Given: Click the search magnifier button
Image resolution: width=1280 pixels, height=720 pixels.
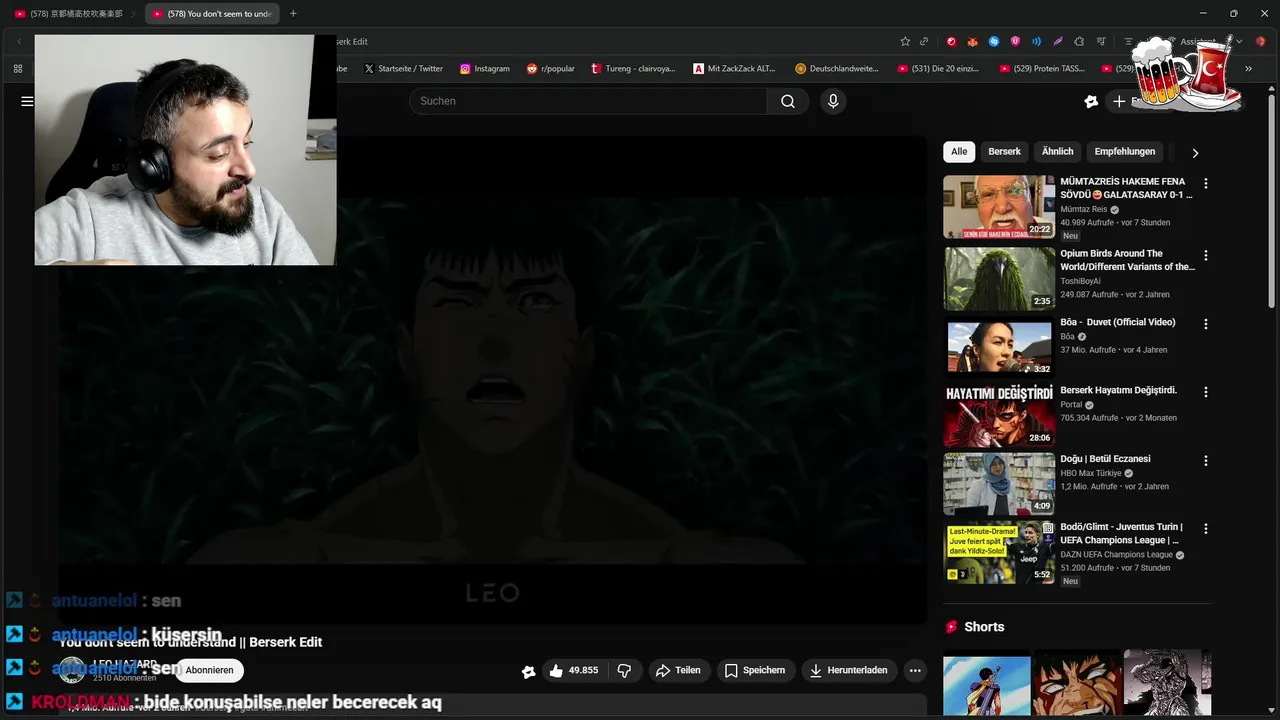Looking at the screenshot, I should tap(788, 101).
